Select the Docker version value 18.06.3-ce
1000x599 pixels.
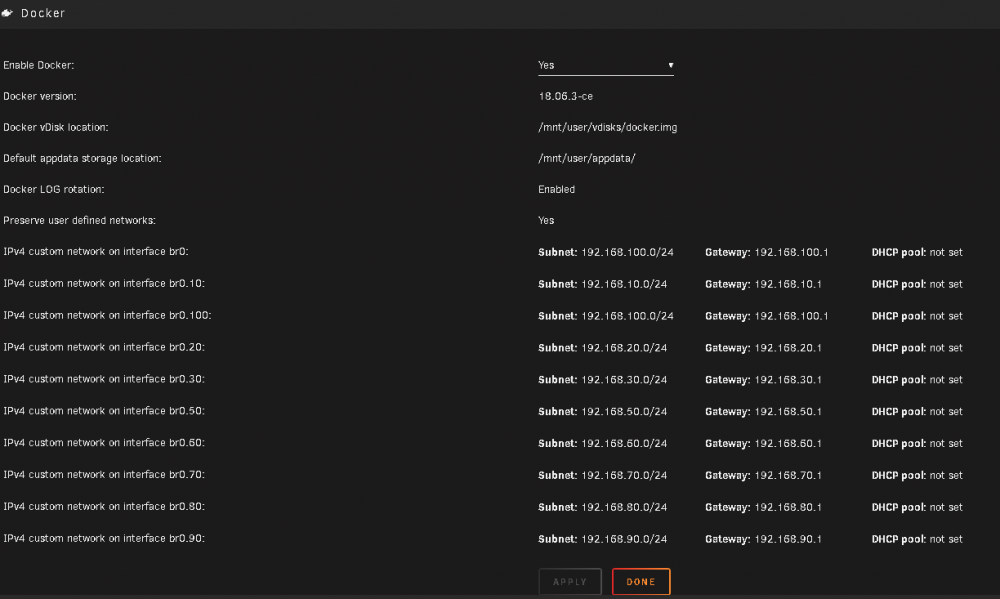[x=566, y=96]
